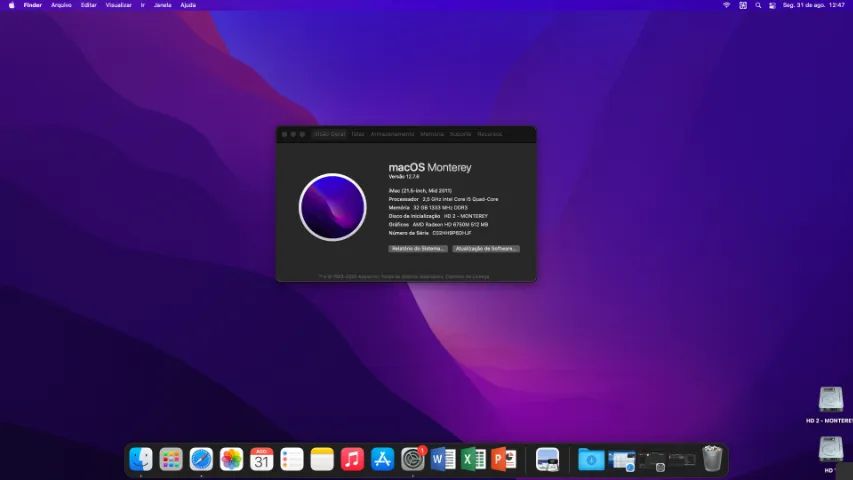This screenshot has width=853, height=480.
Task: Open Launchpad in the Dock
Action: click(171, 459)
